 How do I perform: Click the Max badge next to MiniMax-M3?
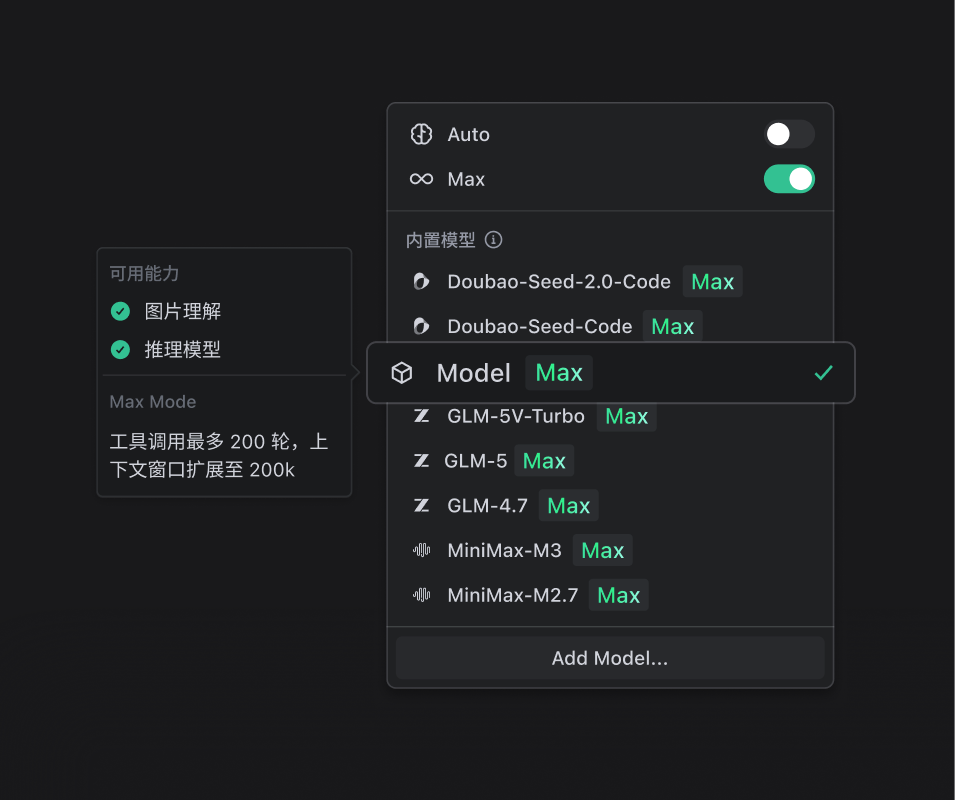603,550
